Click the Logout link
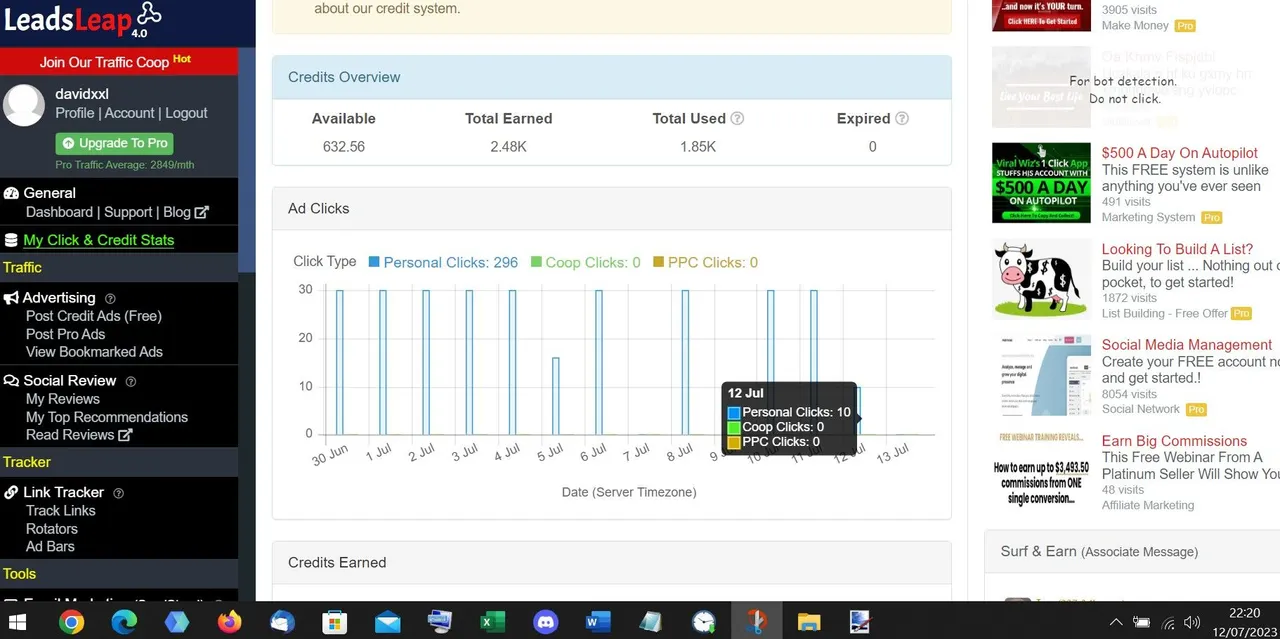The image size is (1280, 639). point(187,113)
